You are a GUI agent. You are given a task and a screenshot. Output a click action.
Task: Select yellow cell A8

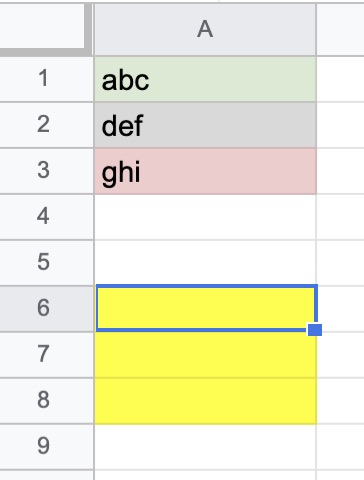(205, 401)
